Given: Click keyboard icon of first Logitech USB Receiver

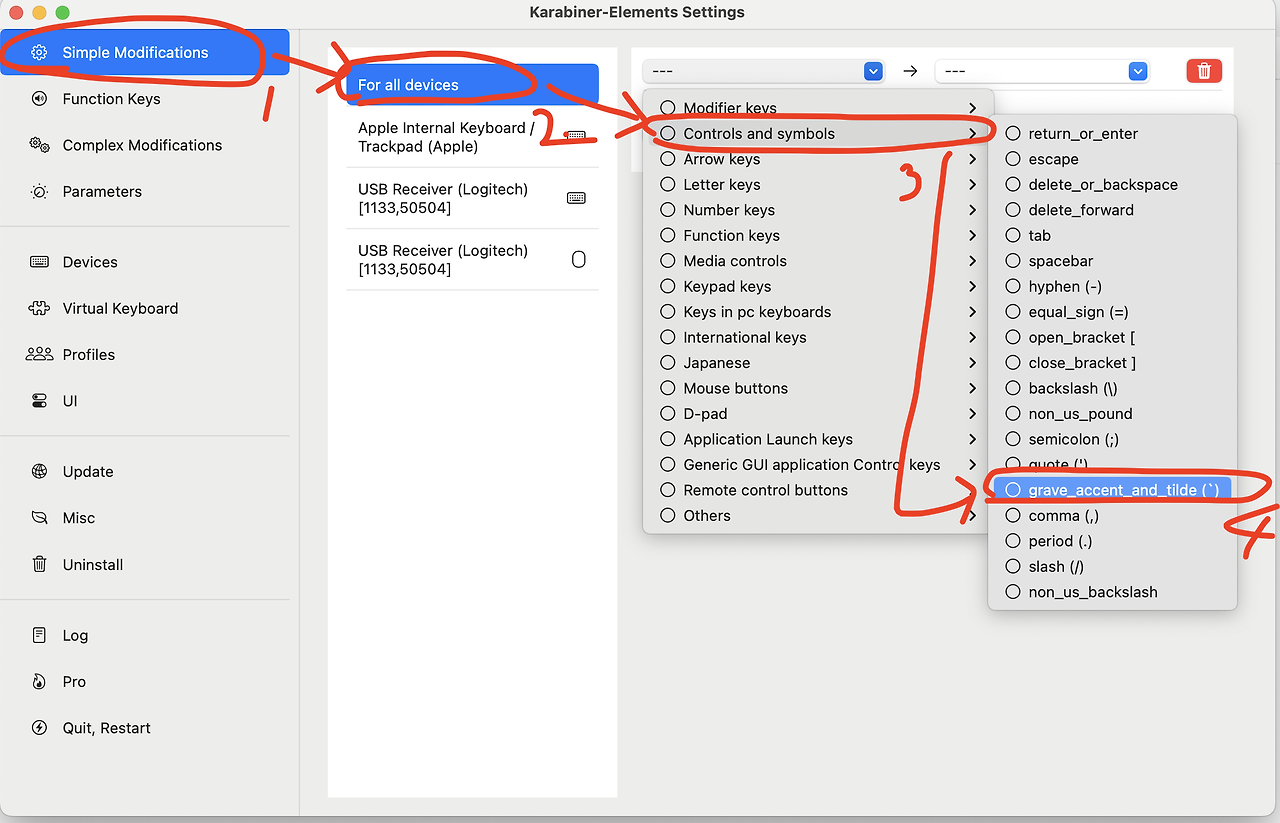Looking at the screenshot, I should 576,198.
